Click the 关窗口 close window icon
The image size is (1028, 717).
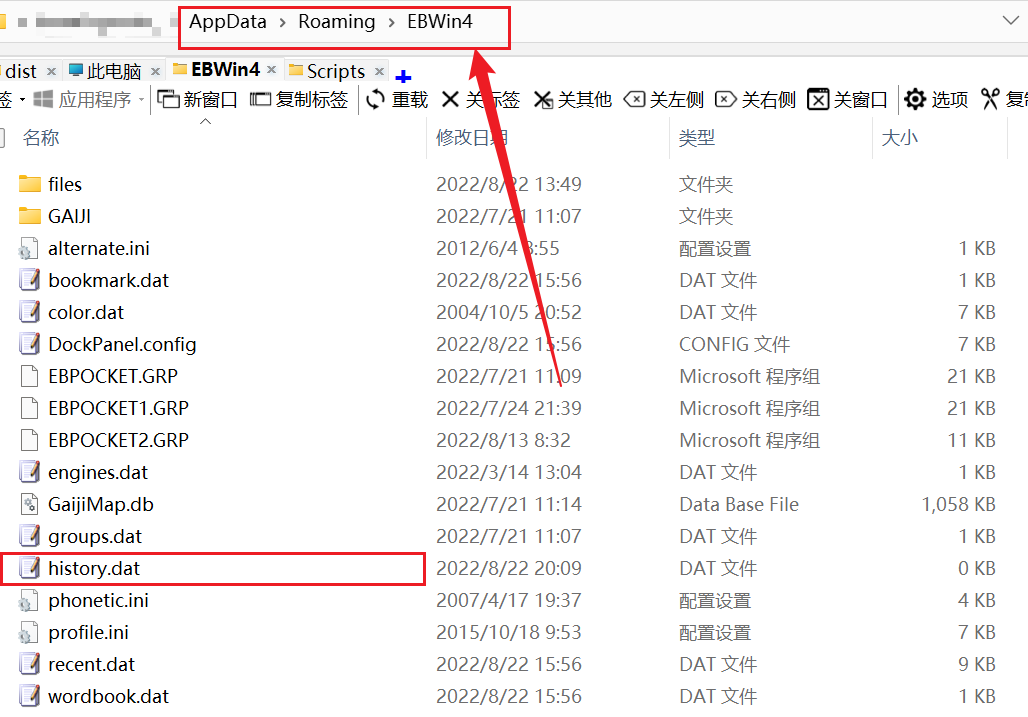[818, 100]
